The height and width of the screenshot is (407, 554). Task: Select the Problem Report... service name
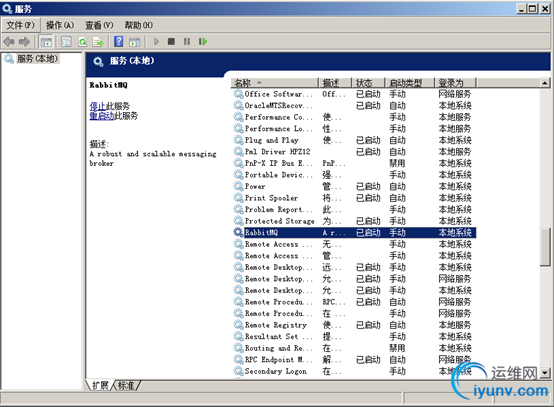pyautogui.click(x=279, y=210)
